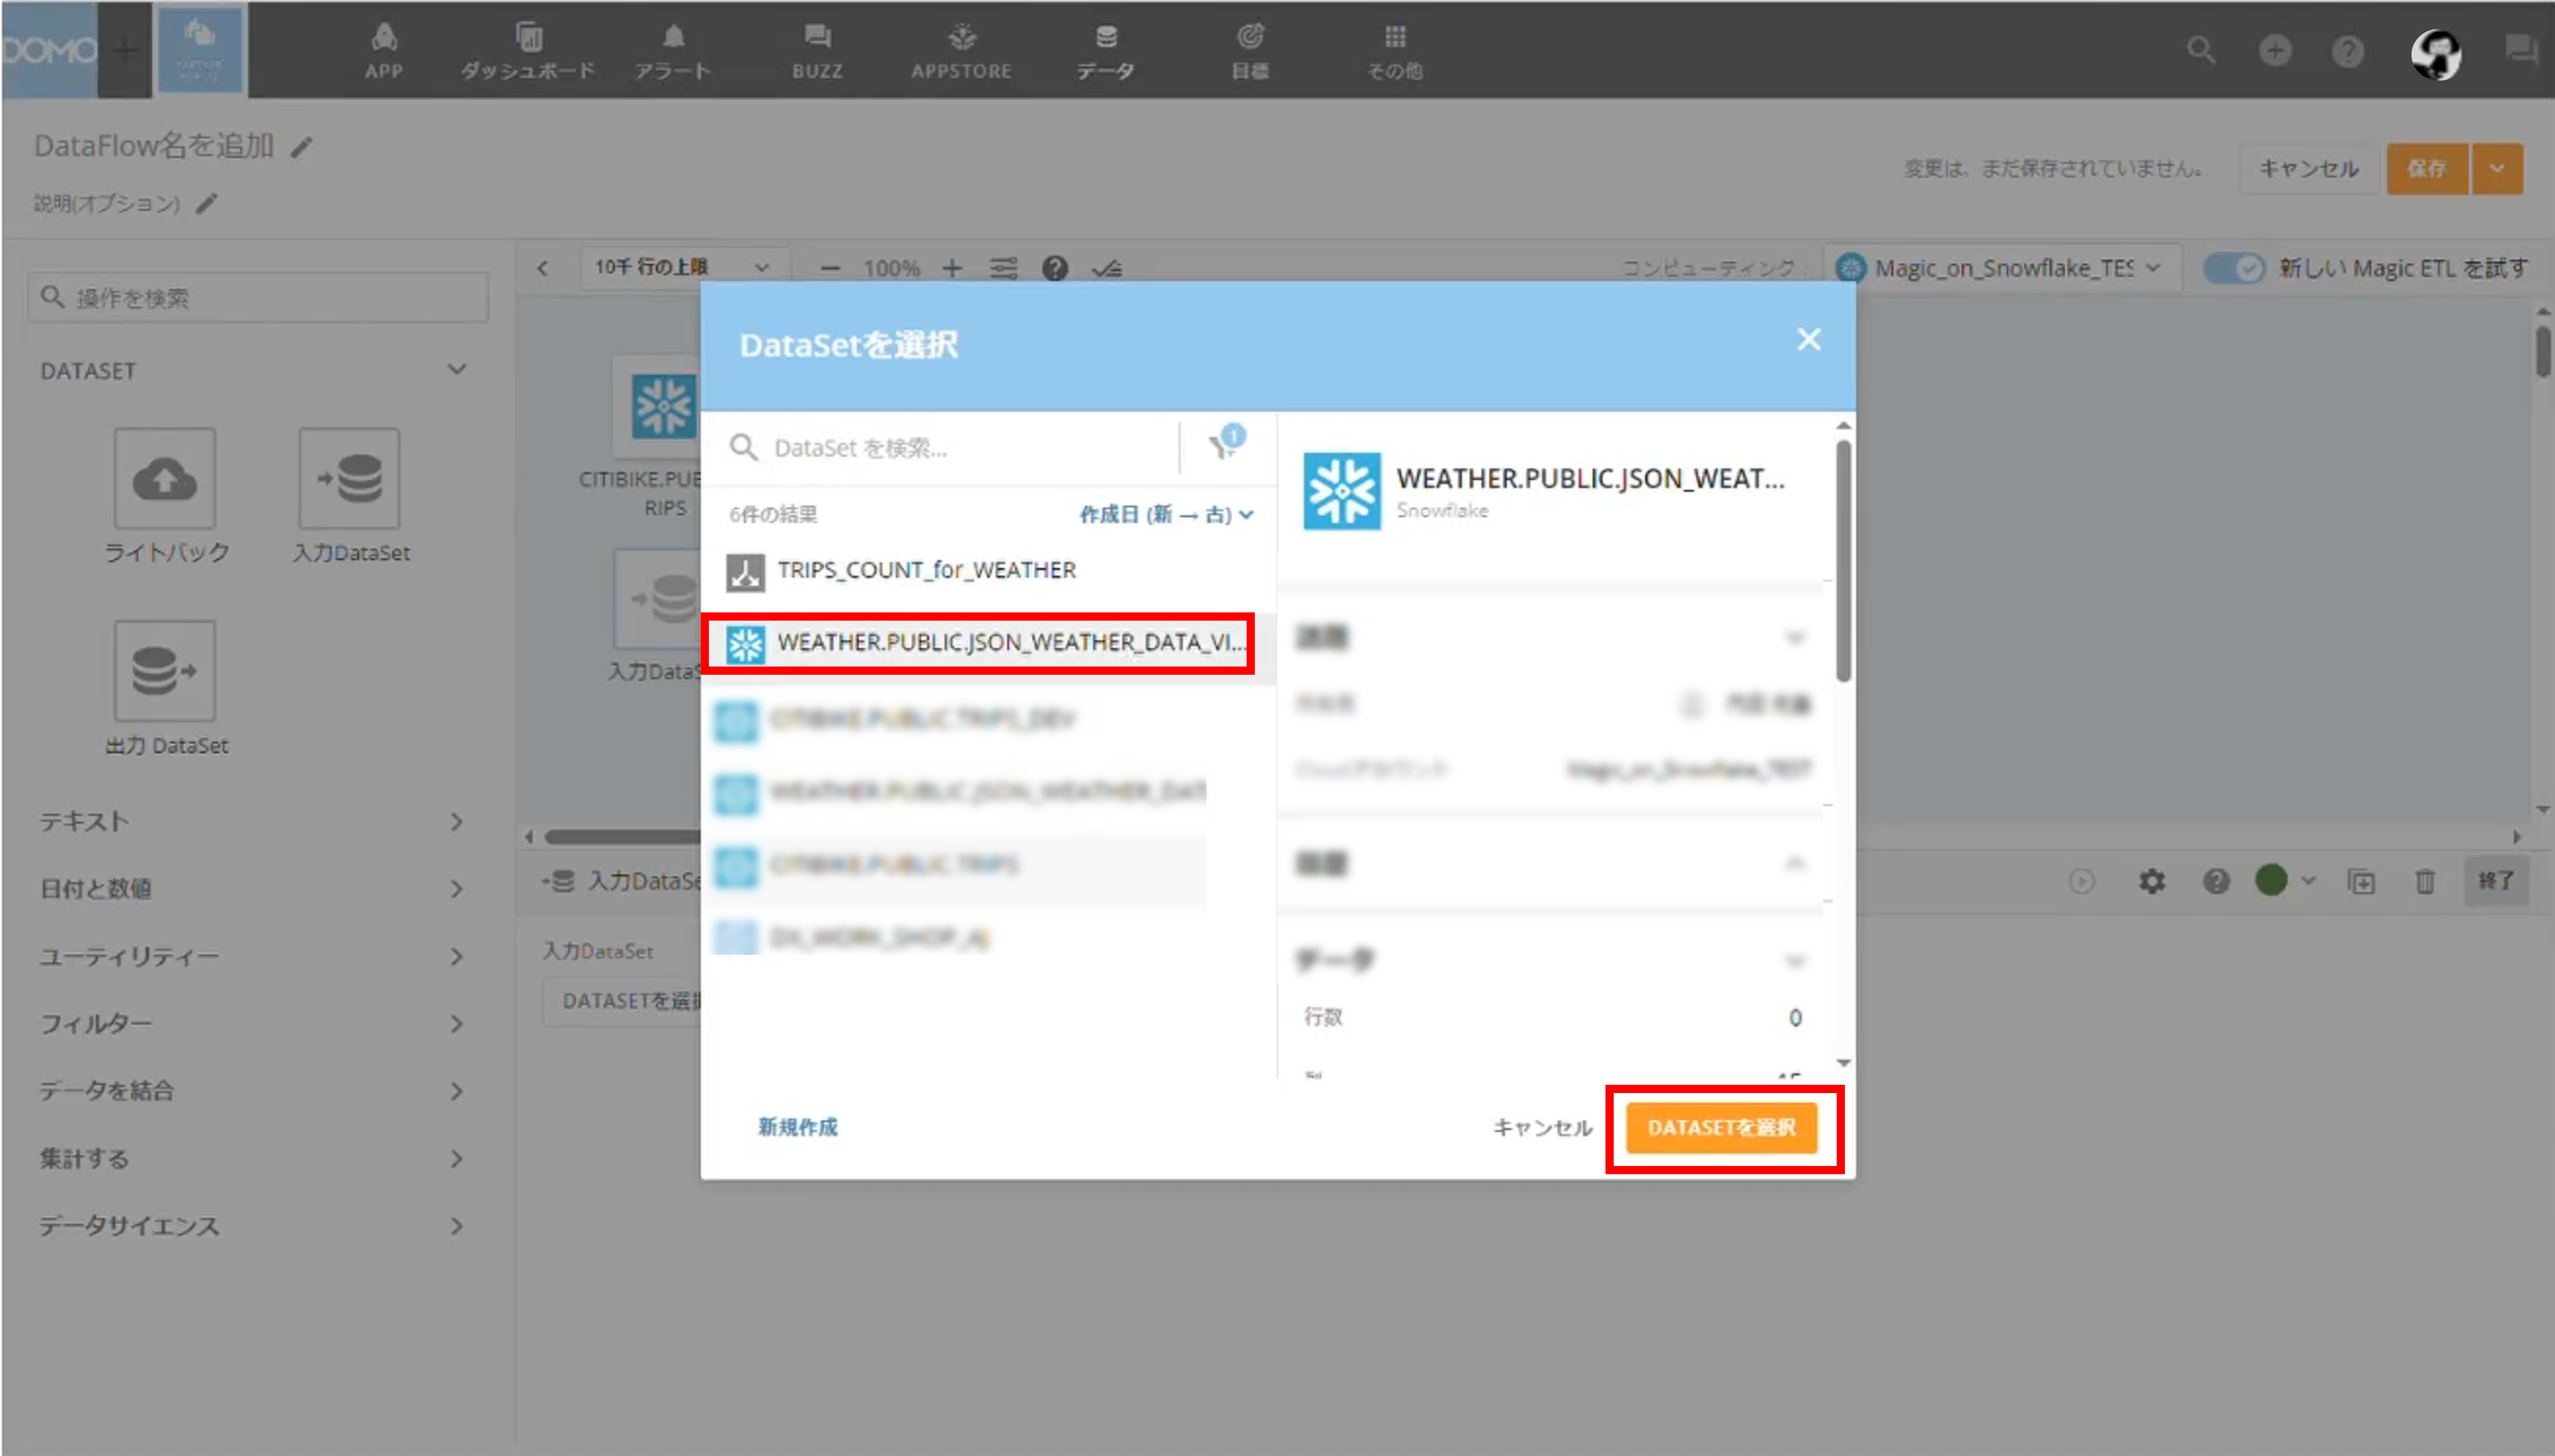Click the DATASETを選択 button

1721,1128
